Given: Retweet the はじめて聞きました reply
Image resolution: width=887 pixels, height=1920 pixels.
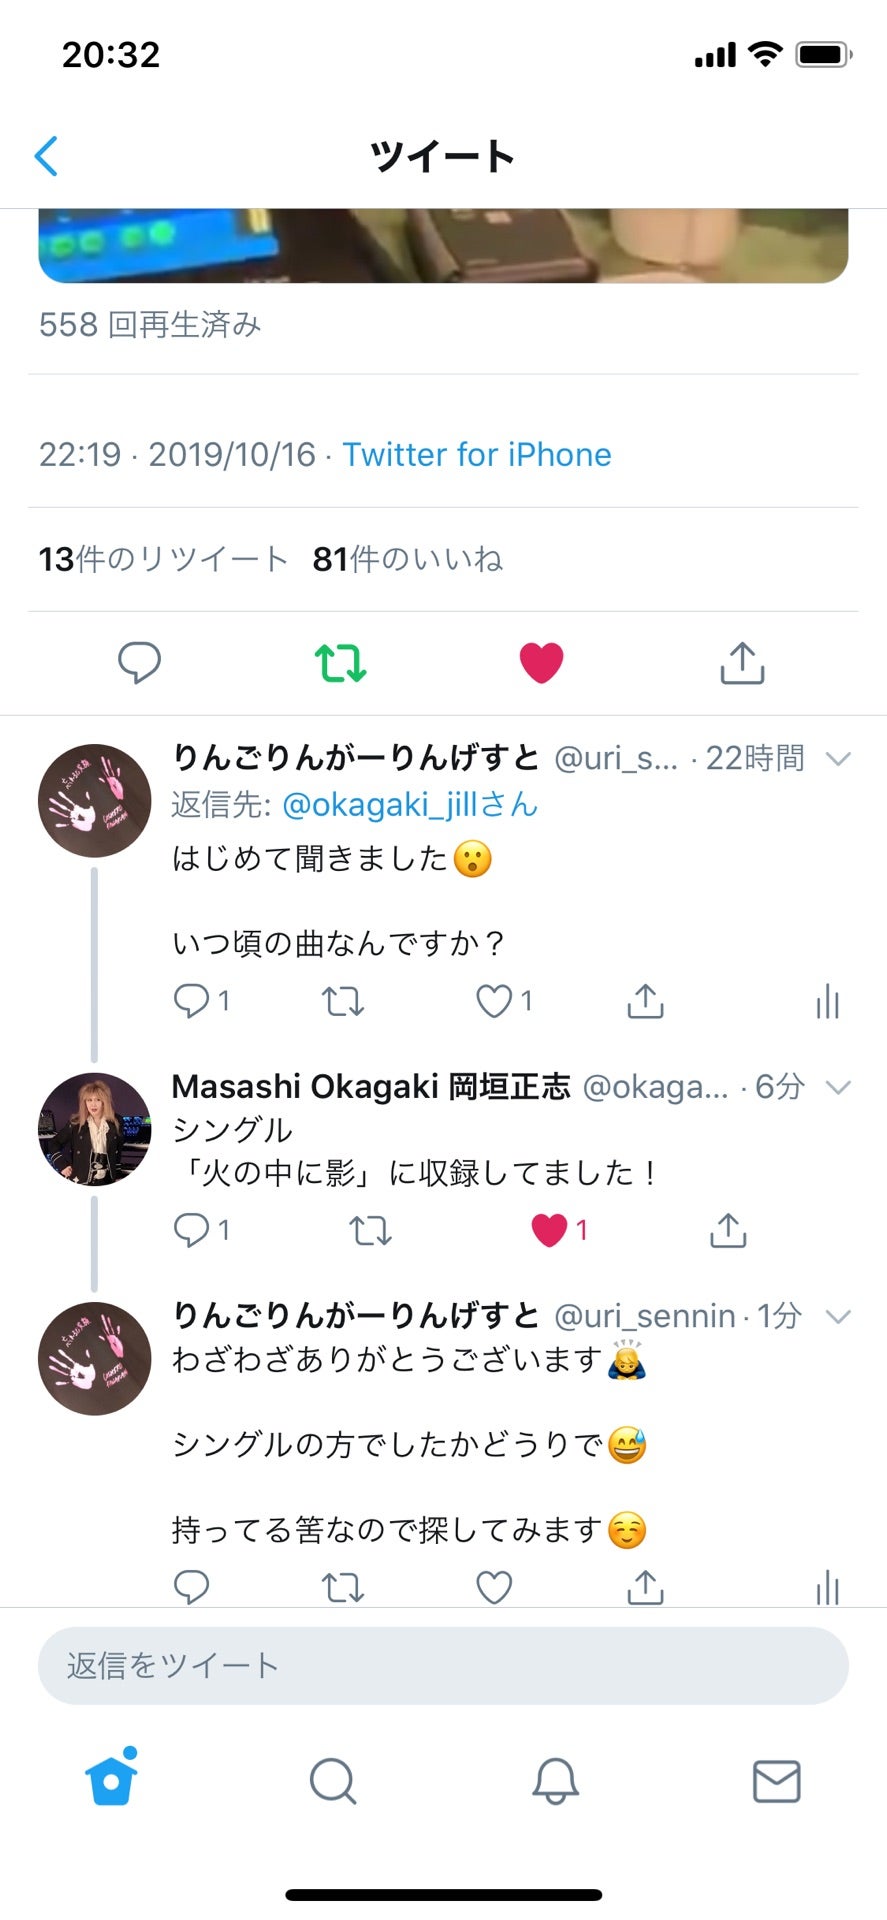Looking at the screenshot, I should click(342, 1001).
